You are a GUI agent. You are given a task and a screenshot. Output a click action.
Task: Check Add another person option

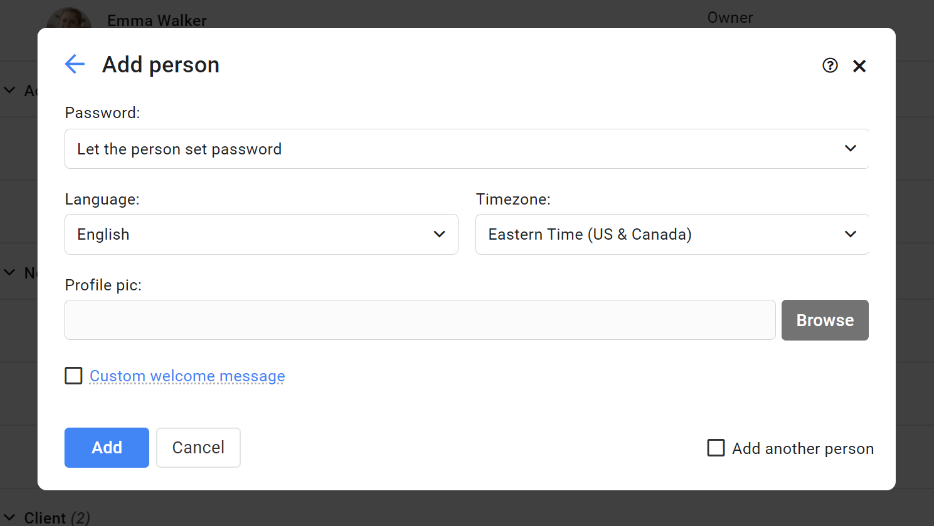click(716, 448)
